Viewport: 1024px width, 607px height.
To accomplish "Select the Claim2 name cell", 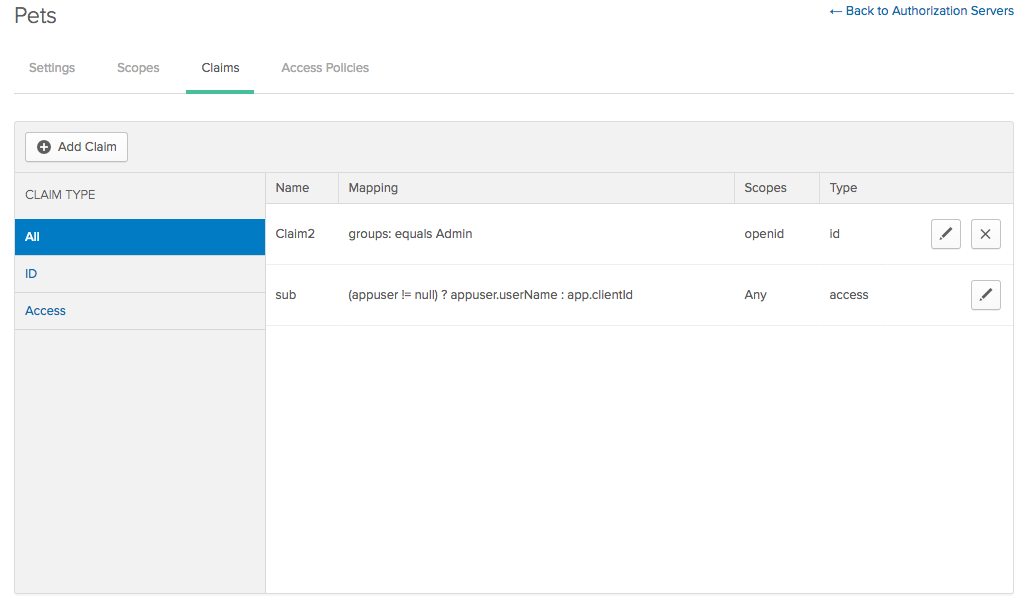I will click(x=295, y=234).
